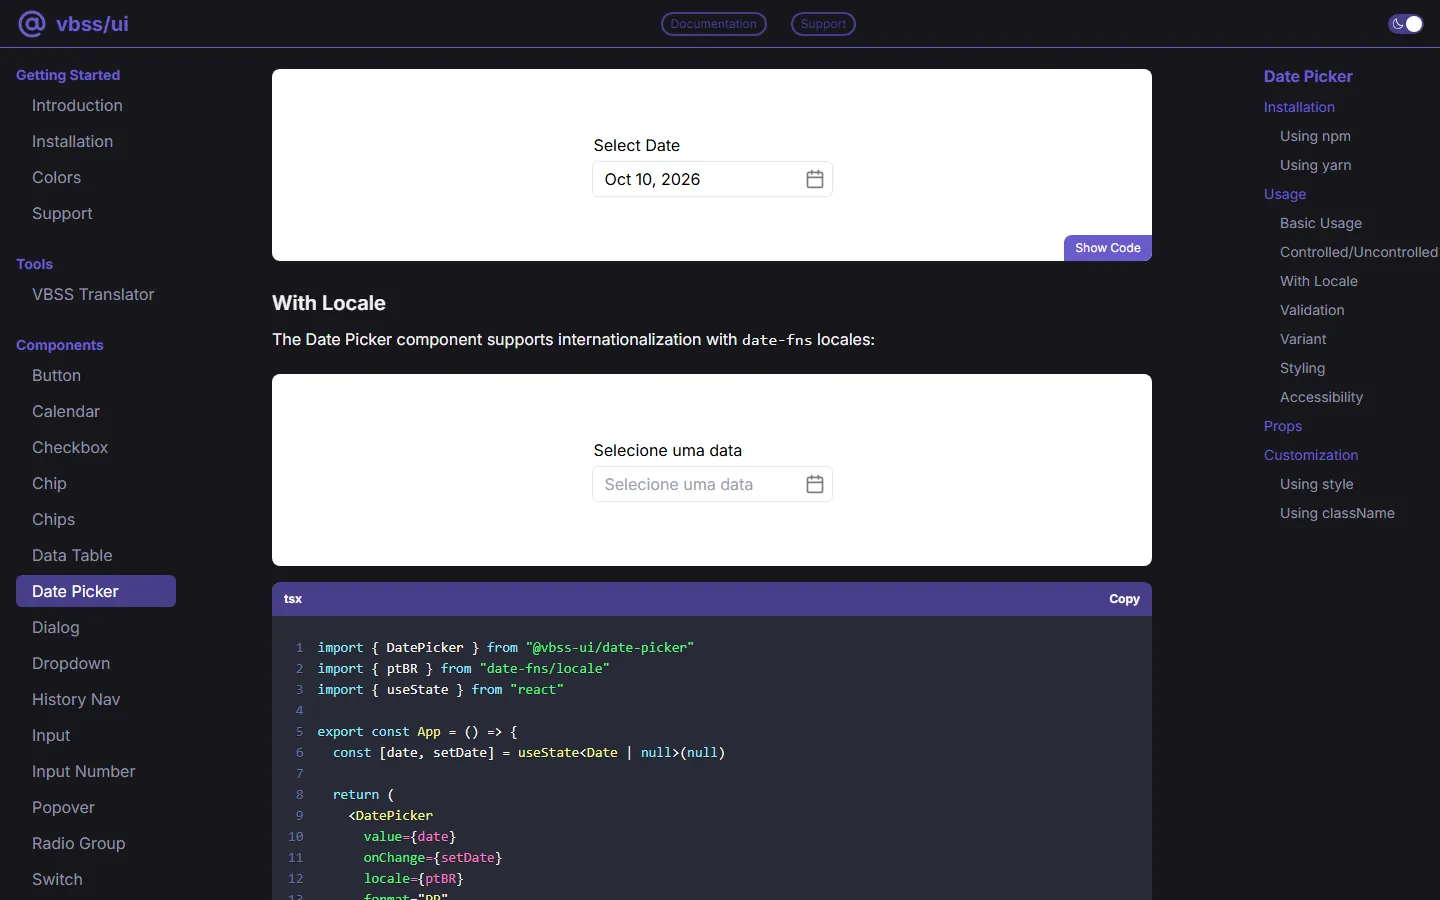Jump to Controlled/Uncontrolled section
1440x900 pixels.
[1359, 252]
